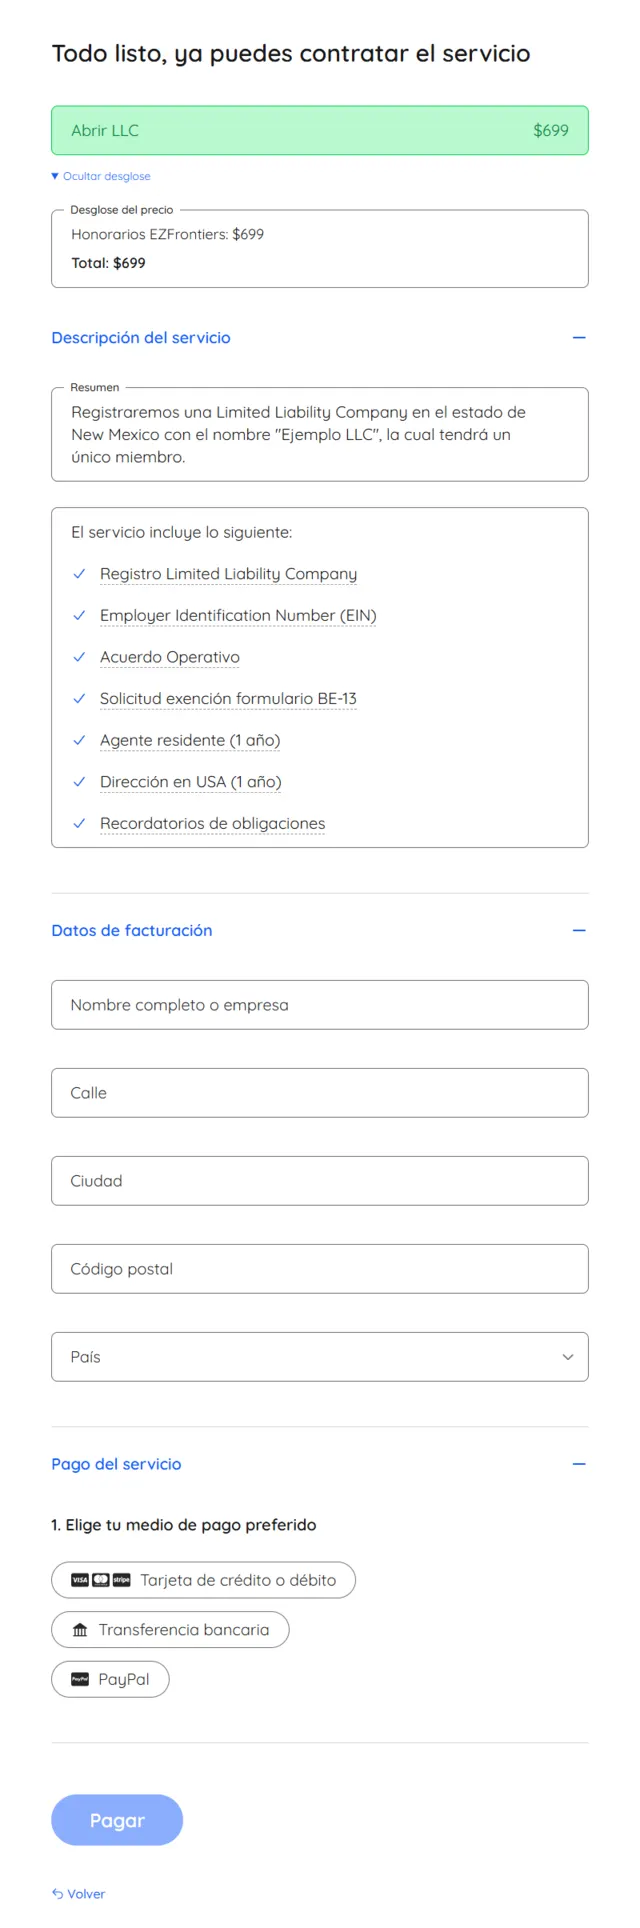Open the País dropdown
The image size is (640, 1928).
pos(320,1356)
